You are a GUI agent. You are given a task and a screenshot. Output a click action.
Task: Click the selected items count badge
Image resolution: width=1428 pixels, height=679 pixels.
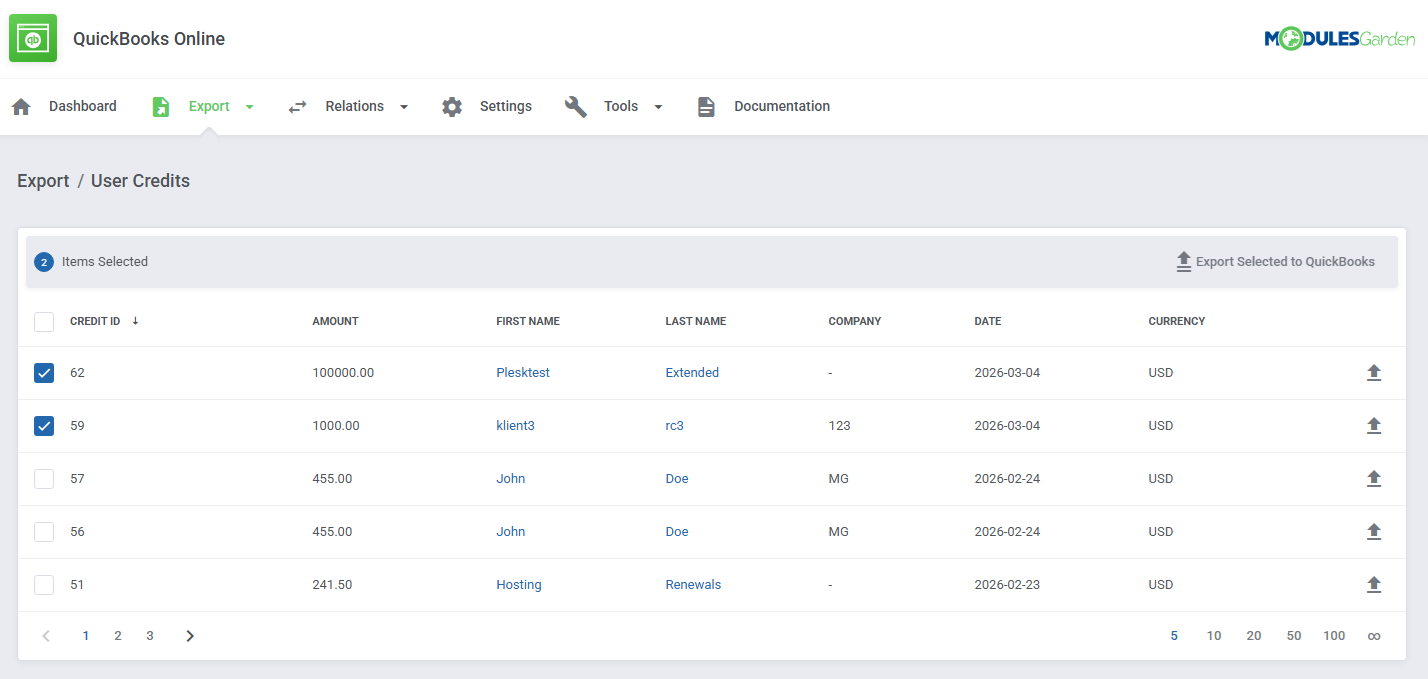[44, 262]
